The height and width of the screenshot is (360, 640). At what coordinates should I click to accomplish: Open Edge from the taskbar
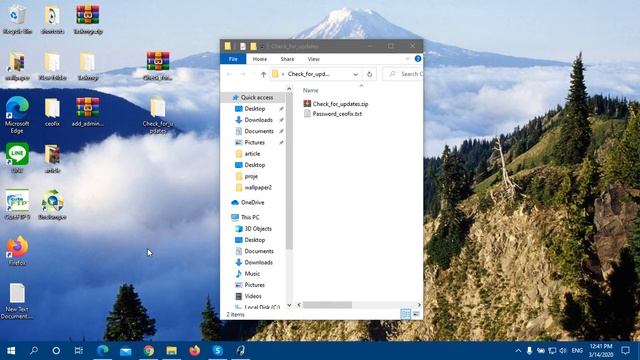[103, 351]
